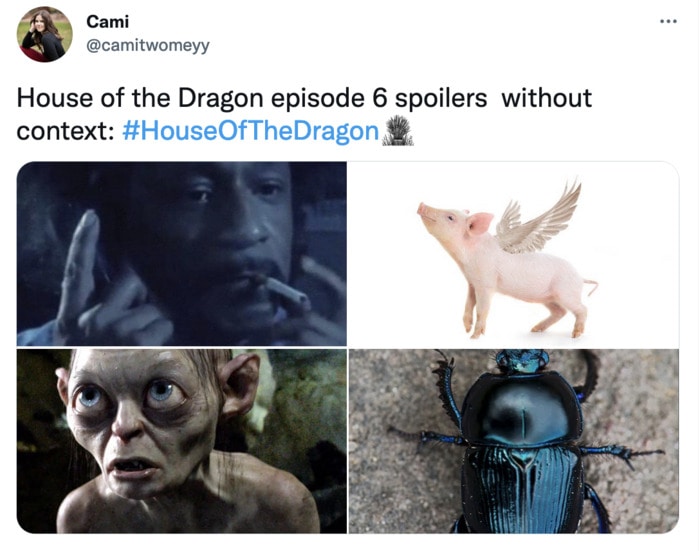
Task: Open the three-dot more options menu
Action: coord(669,21)
